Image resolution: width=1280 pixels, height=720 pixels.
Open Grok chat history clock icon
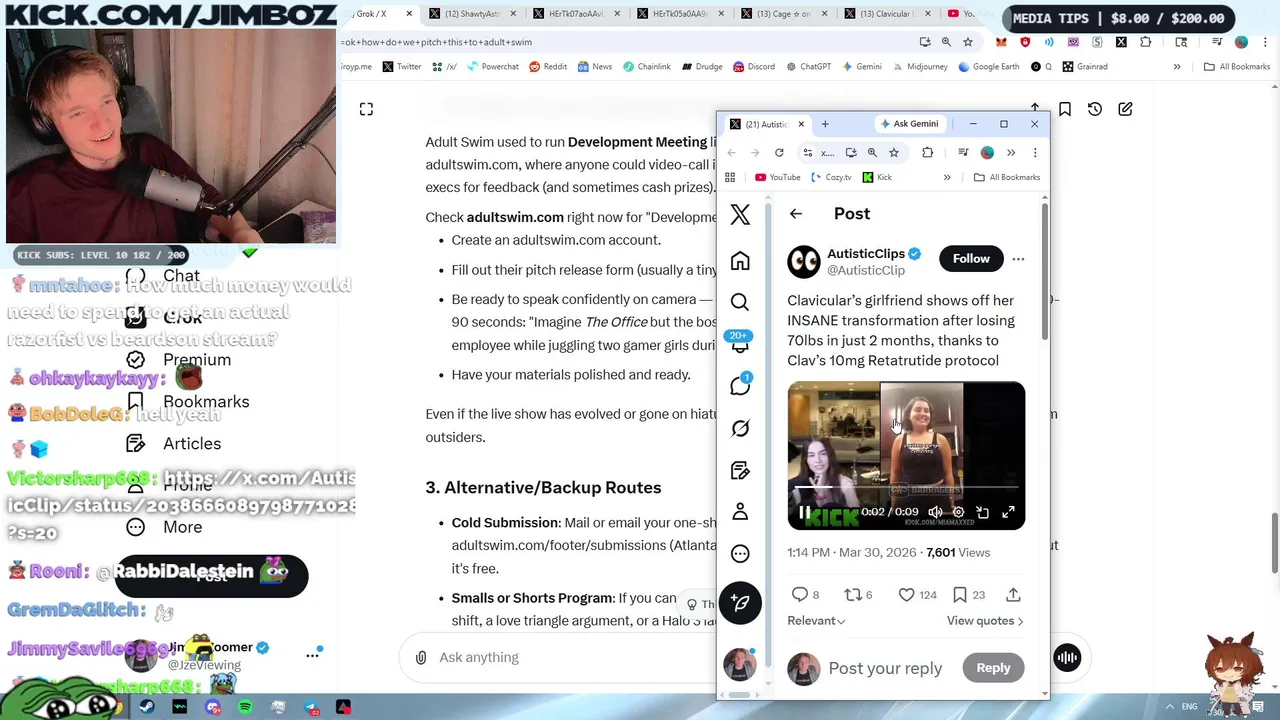[1095, 109]
